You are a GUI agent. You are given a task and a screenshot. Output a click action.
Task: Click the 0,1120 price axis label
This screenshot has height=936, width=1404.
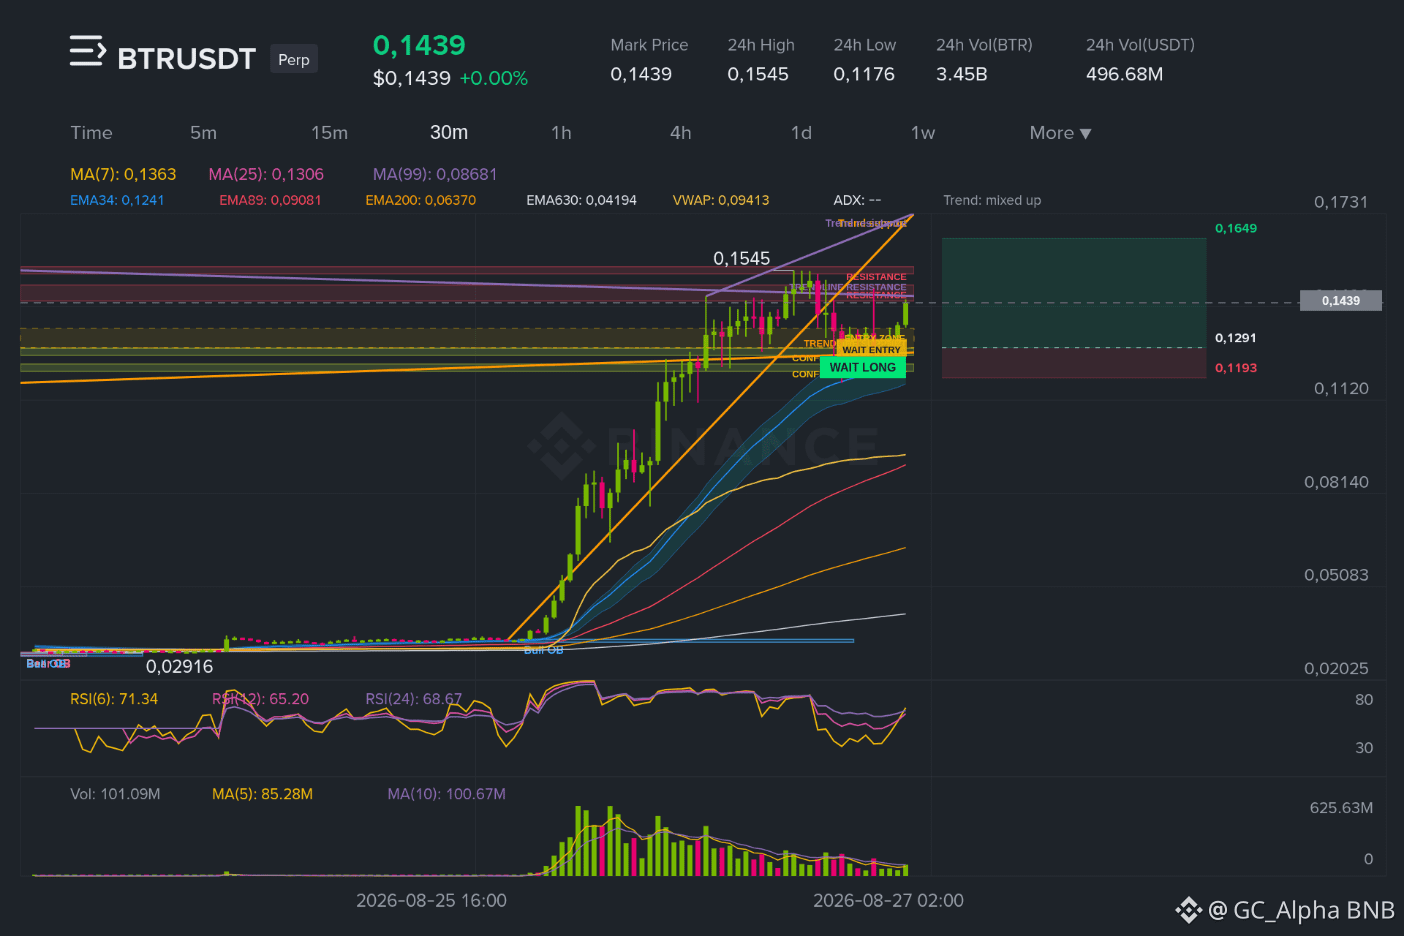click(x=1341, y=389)
